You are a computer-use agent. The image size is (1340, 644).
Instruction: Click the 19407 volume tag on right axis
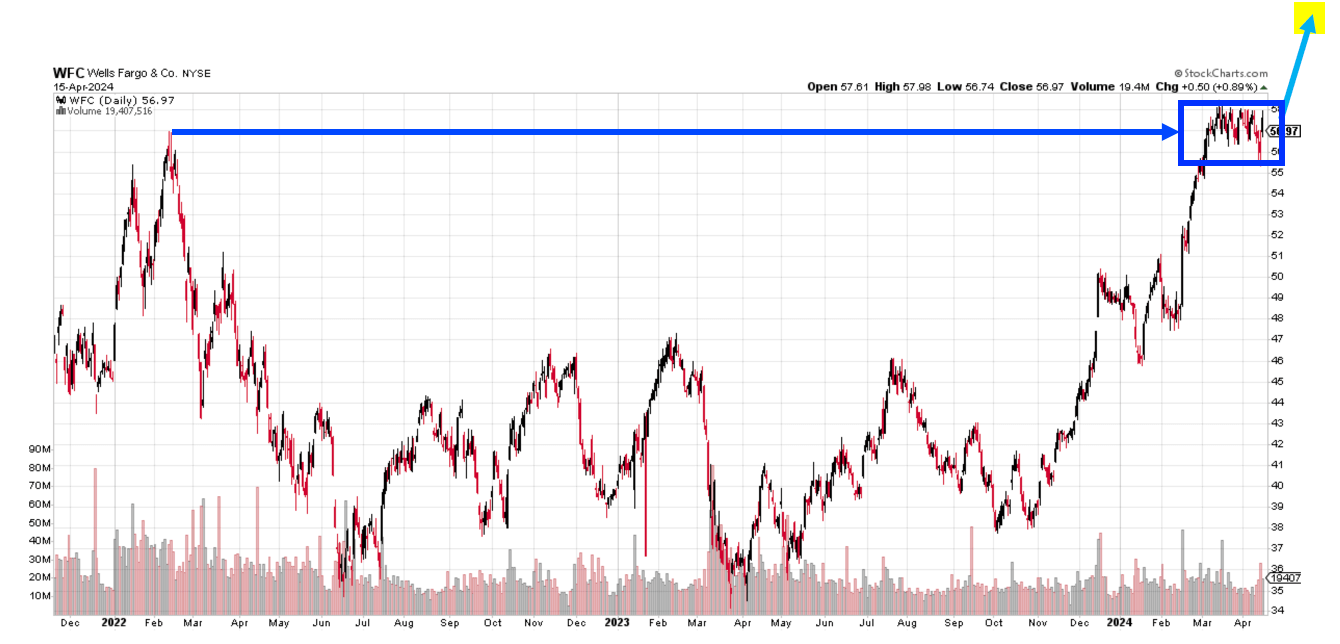click(1284, 577)
